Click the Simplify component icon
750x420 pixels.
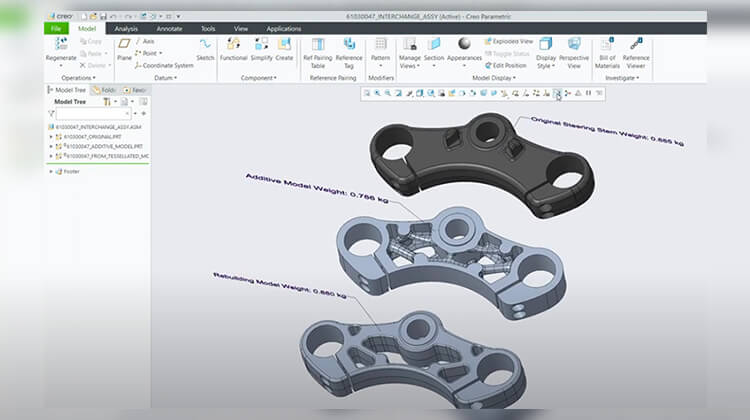click(x=262, y=45)
